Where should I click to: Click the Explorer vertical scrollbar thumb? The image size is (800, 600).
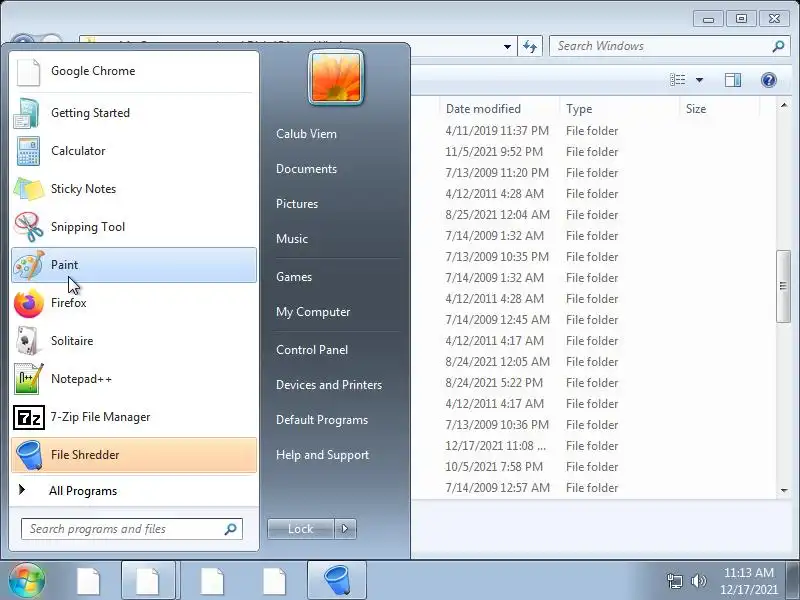(783, 286)
